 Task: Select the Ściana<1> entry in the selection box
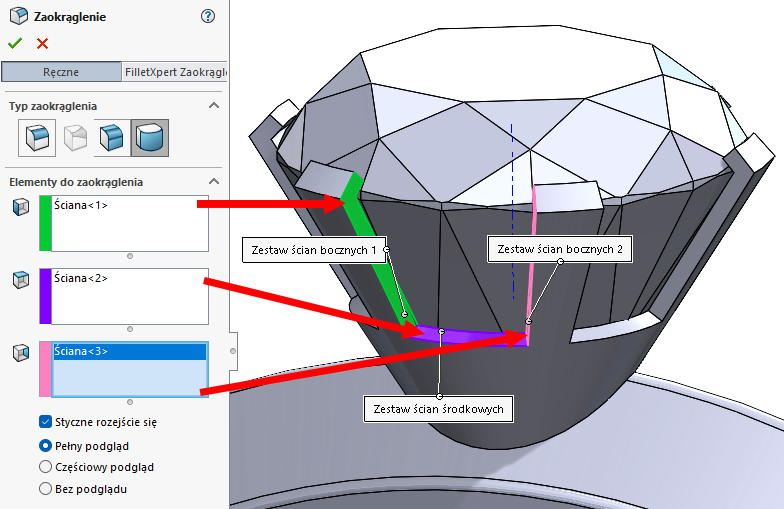click(82, 206)
